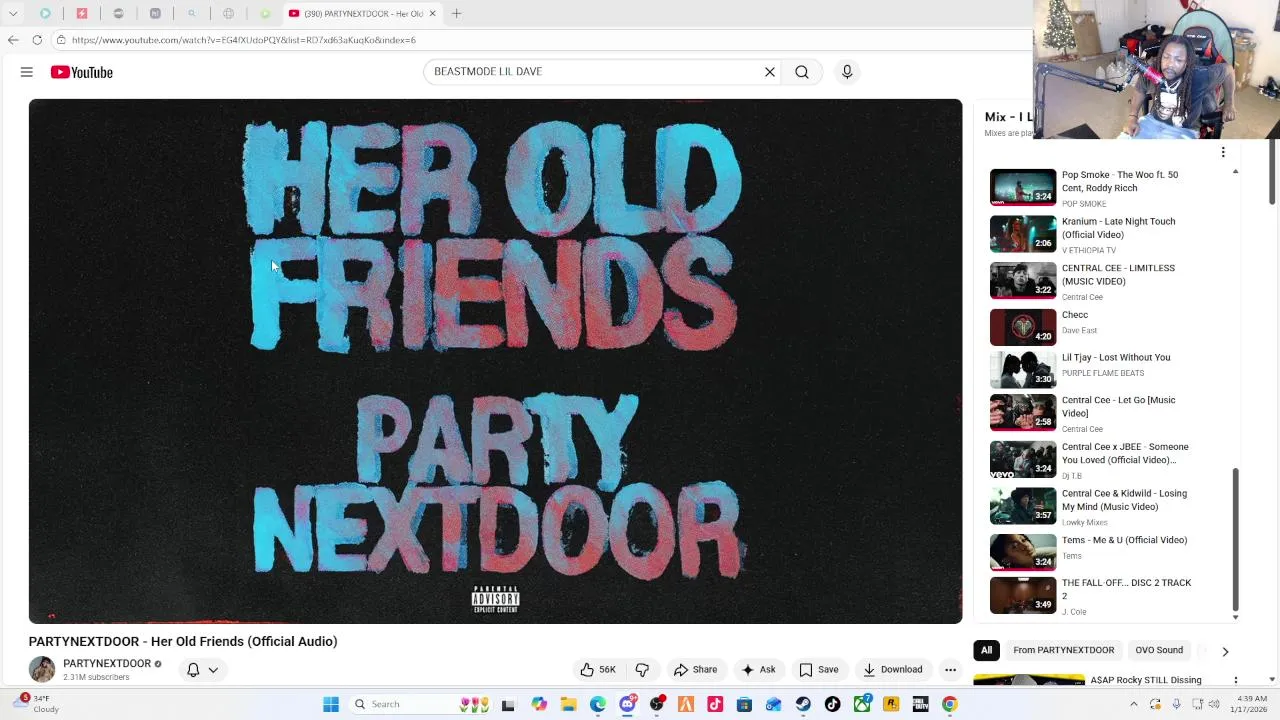Viewport: 1280px width, 720px height.
Task: Toggle the notification bell for PARTYNEXTDOOR
Action: (x=193, y=670)
